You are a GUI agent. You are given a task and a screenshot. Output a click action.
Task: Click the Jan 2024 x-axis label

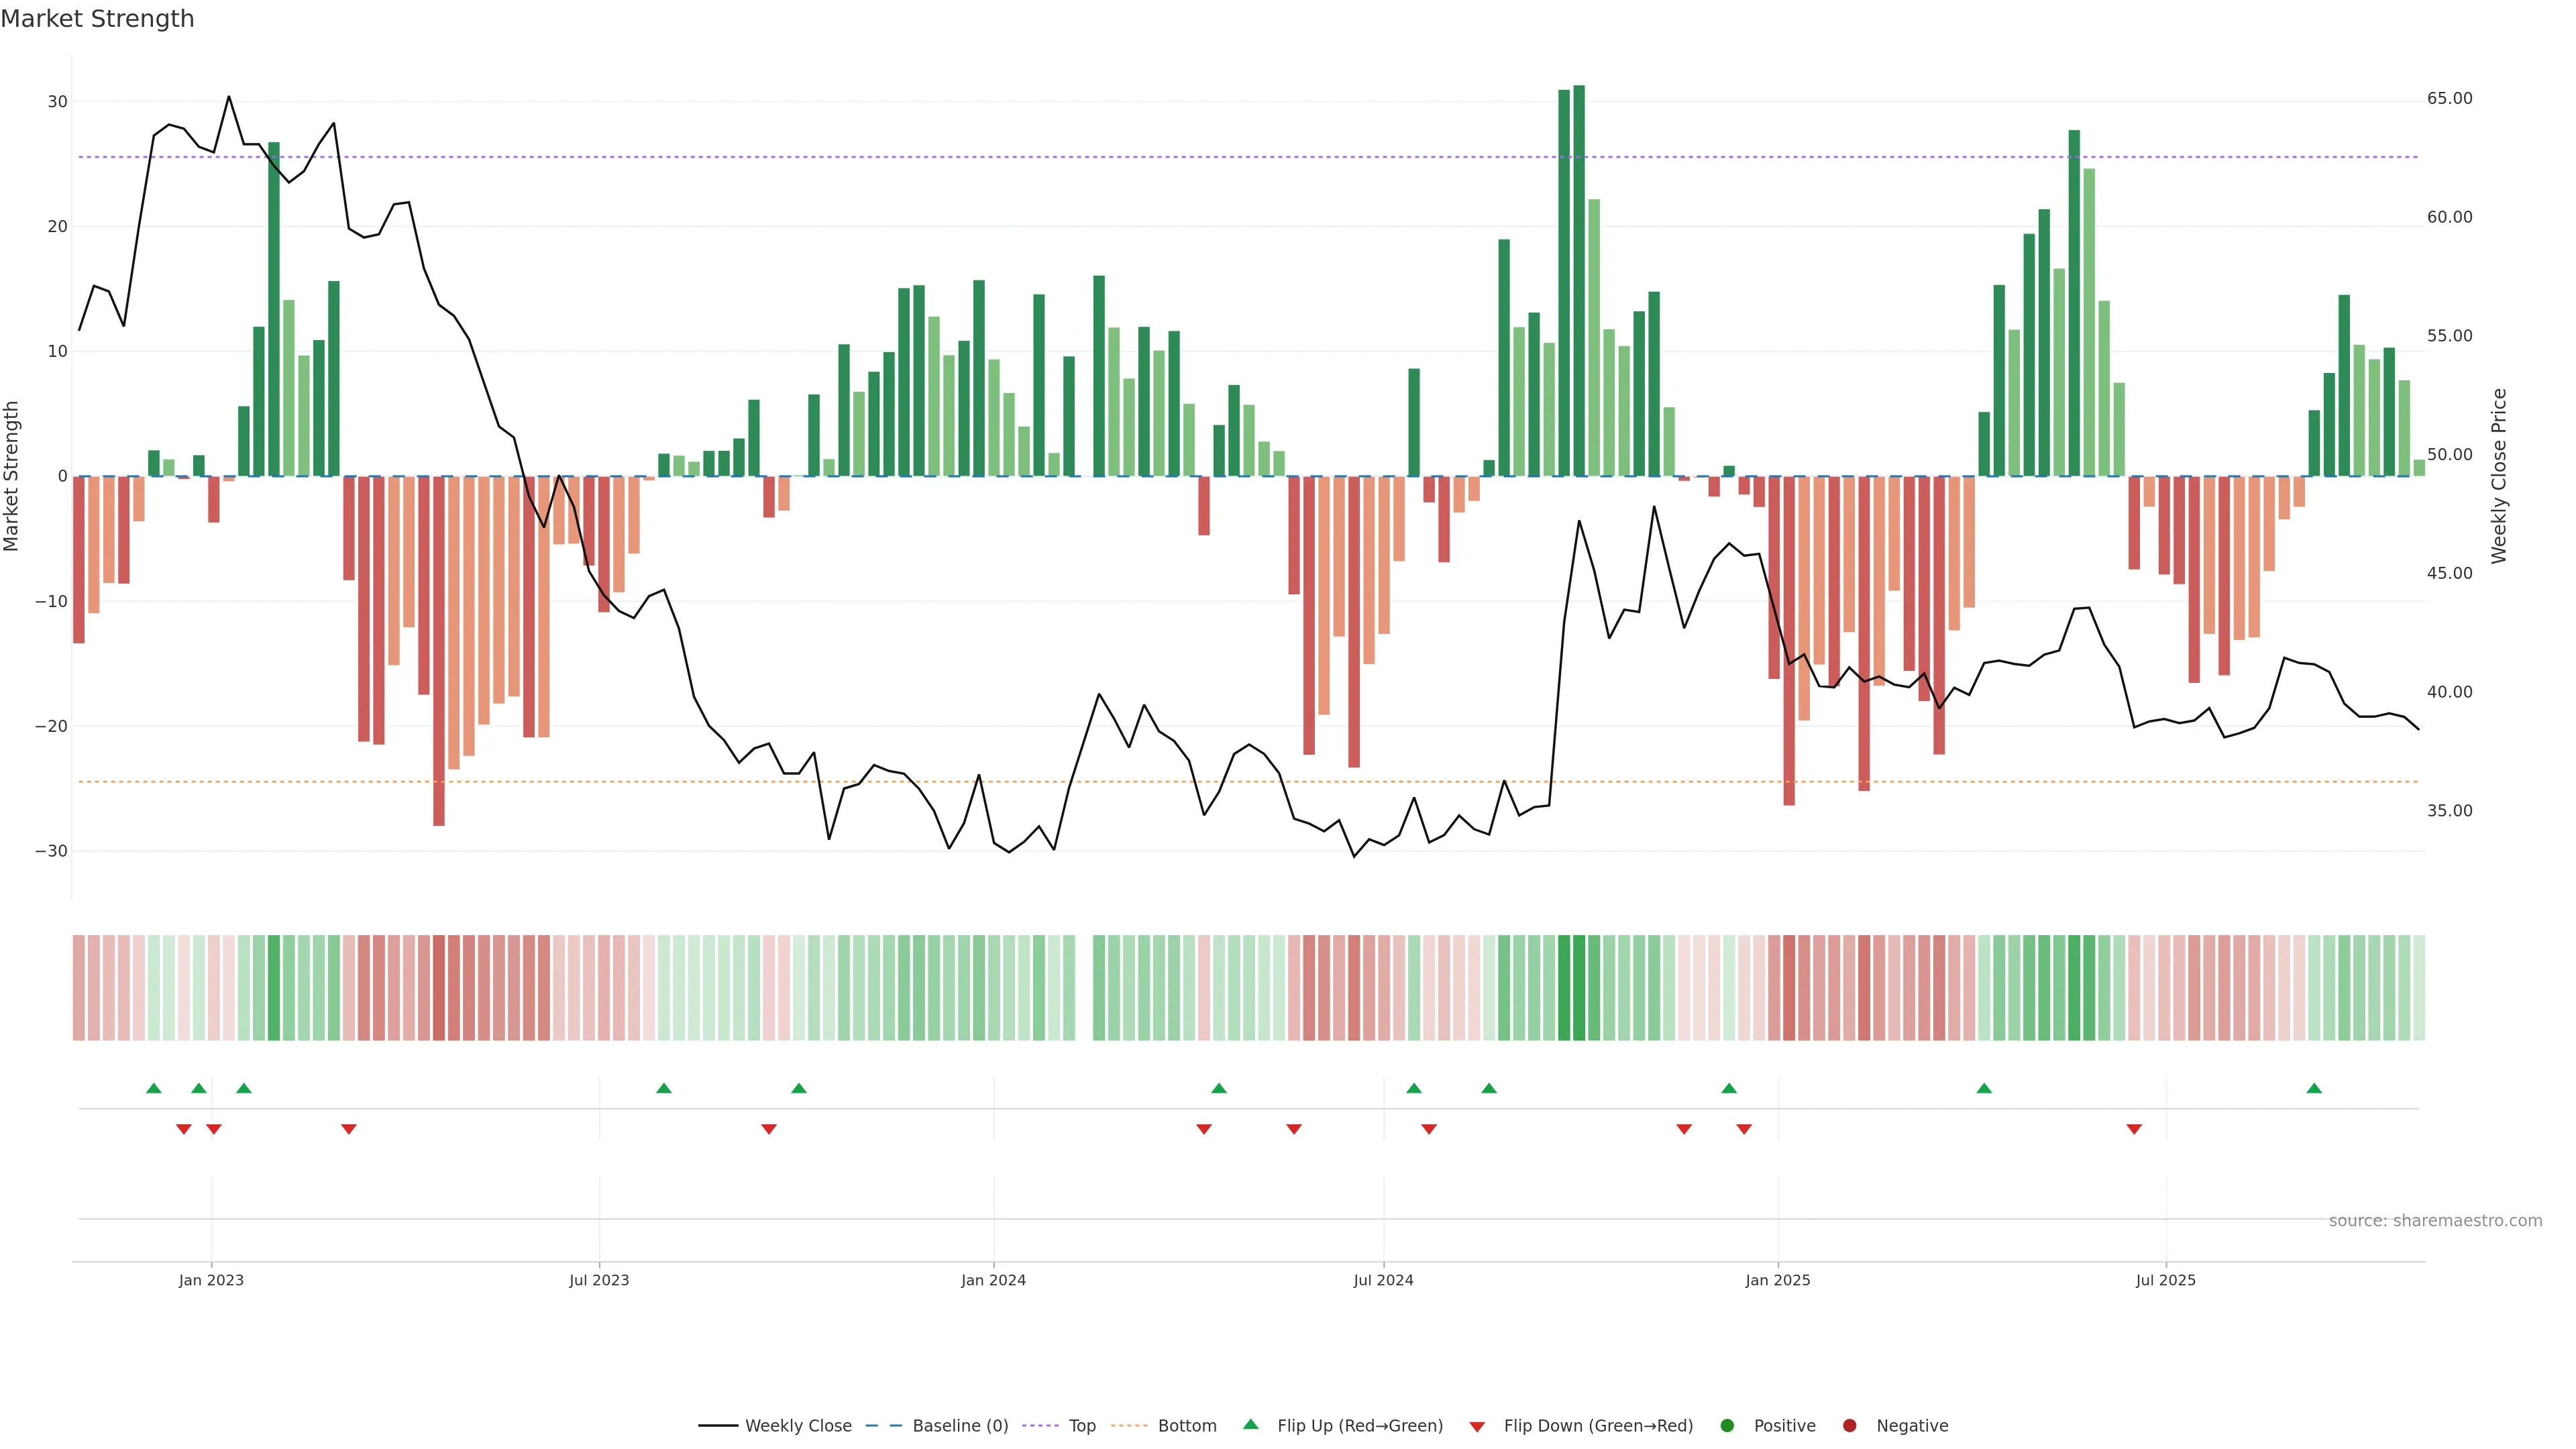click(x=993, y=1280)
